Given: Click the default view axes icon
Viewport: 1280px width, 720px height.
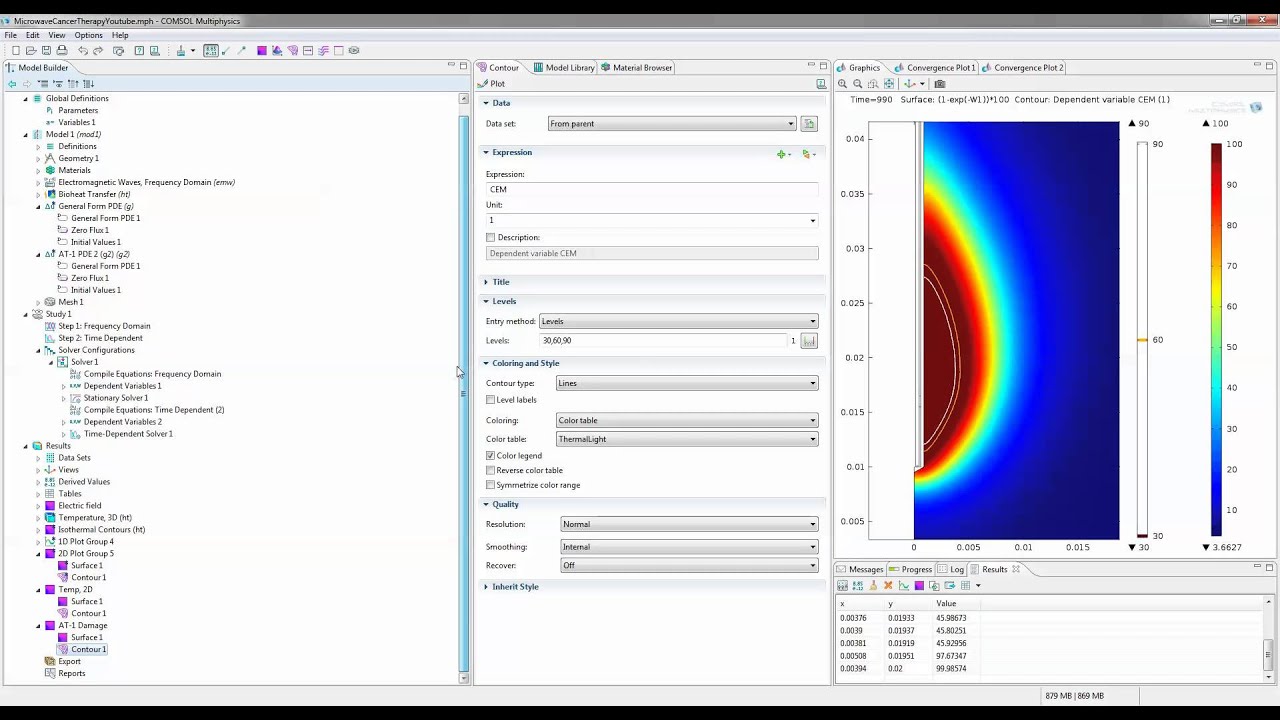Looking at the screenshot, I should click(x=909, y=84).
